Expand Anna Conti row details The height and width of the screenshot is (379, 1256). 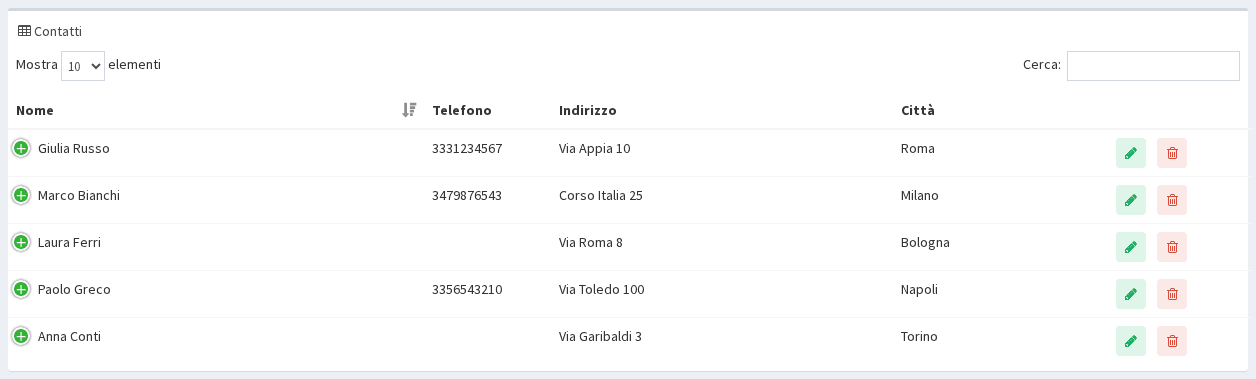point(21,336)
